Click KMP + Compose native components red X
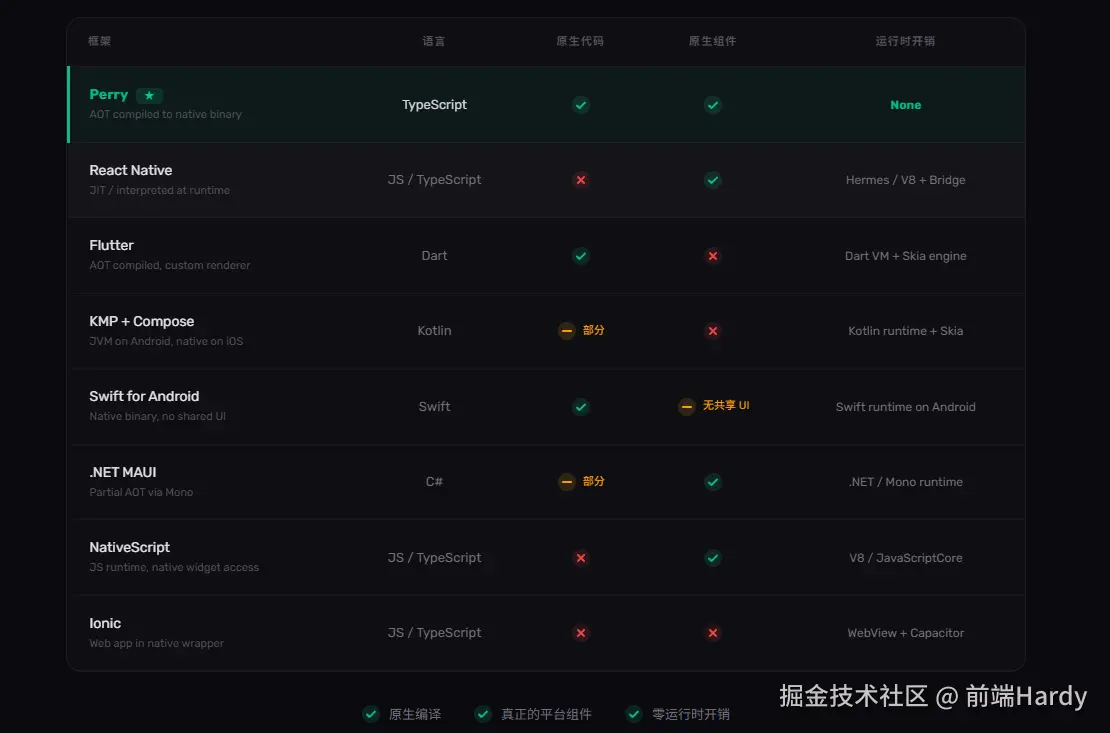This screenshot has width=1110, height=733. coord(713,331)
